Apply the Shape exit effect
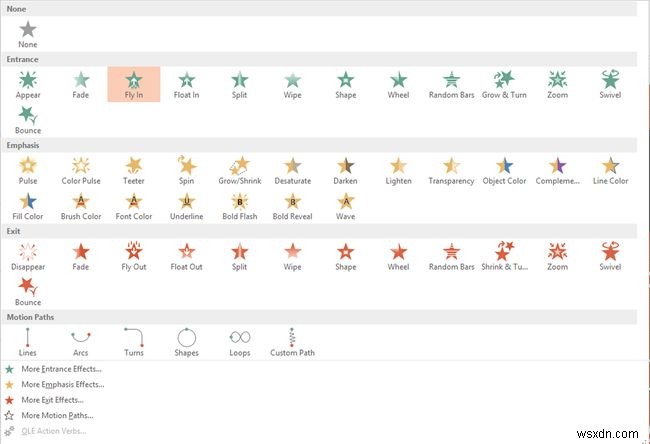The image size is (650, 444). click(x=346, y=257)
